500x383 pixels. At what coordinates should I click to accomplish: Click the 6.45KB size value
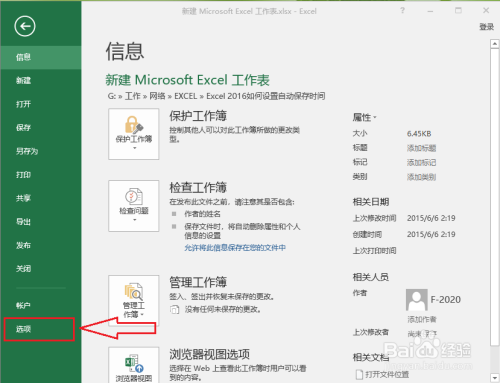click(x=419, y=134)
